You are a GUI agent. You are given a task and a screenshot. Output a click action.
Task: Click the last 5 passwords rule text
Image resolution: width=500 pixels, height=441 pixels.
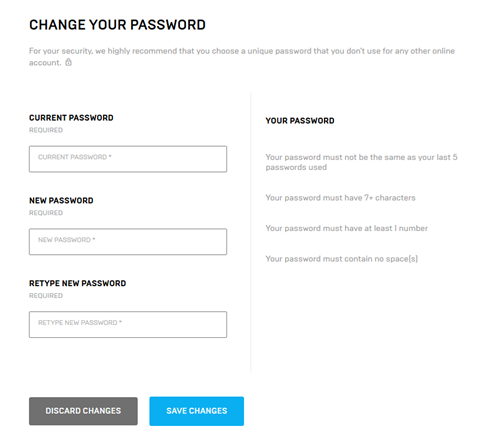[x=362, y=162]
